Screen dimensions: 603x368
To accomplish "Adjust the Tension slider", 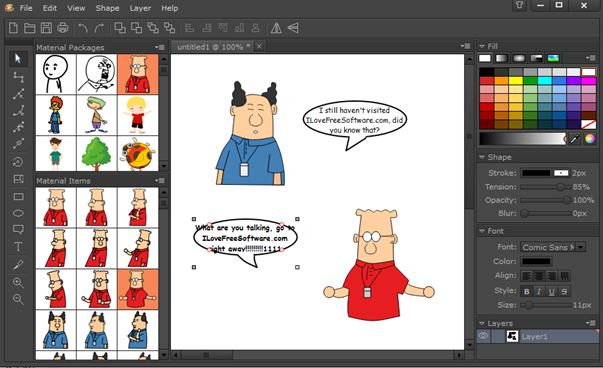I will (546, 187).
